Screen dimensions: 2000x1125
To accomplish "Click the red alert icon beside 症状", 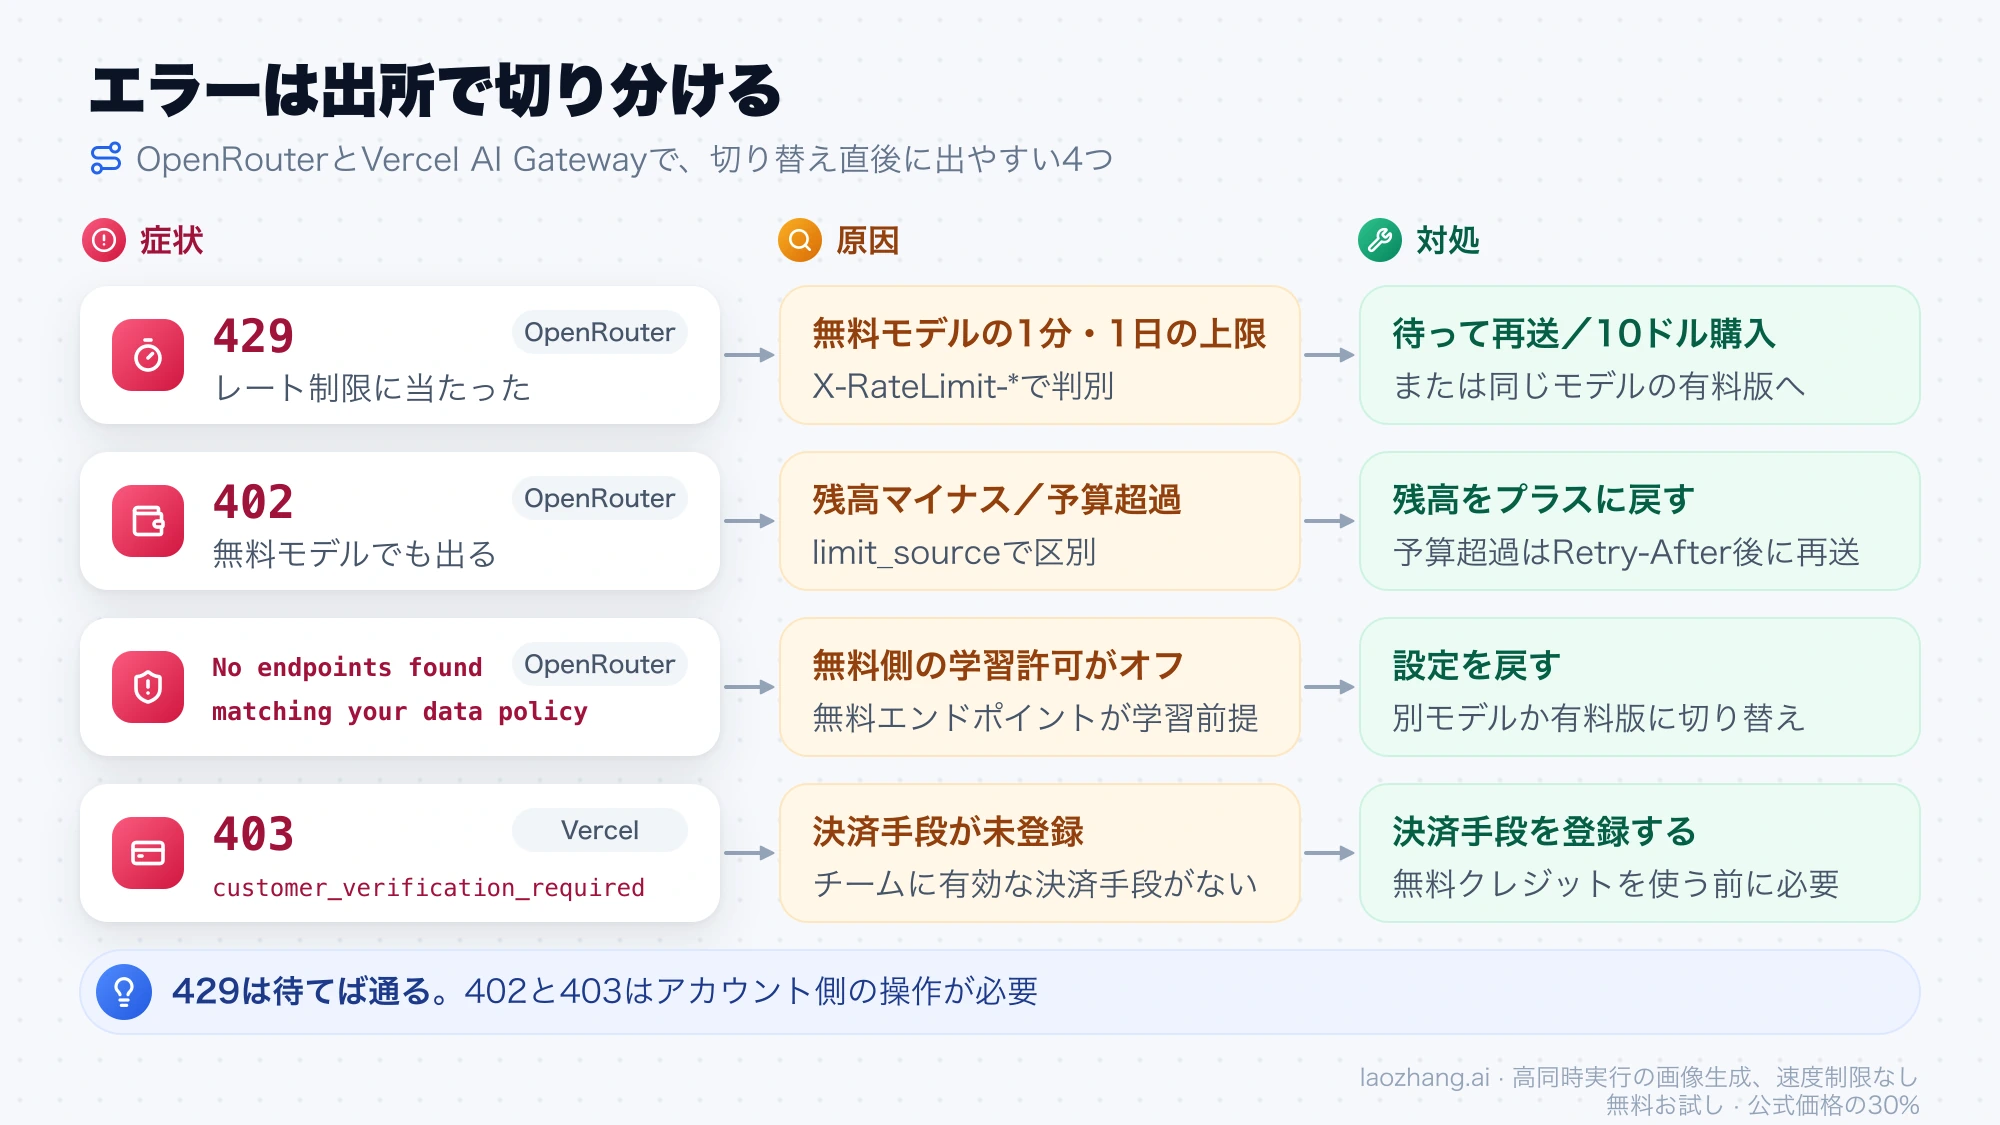I will tap(104, 240).
